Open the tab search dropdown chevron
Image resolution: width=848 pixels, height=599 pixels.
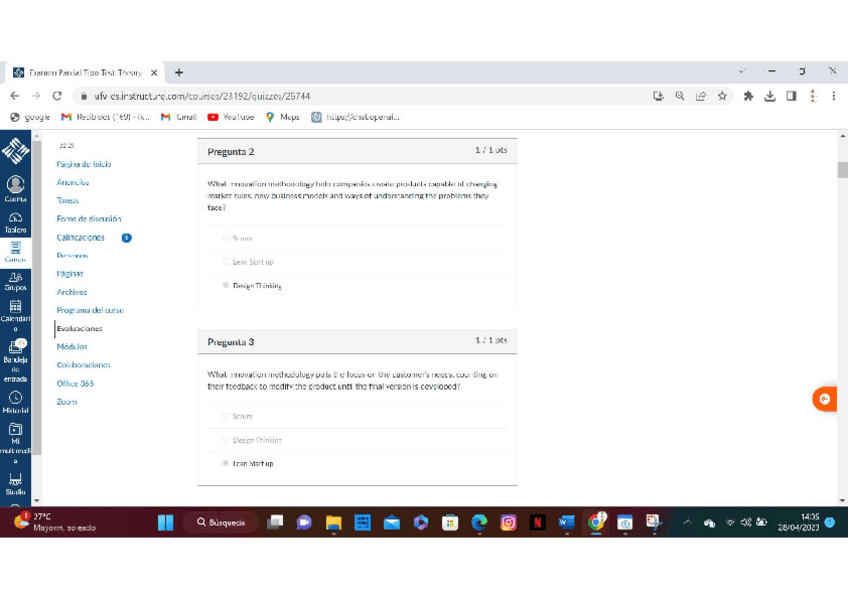[742, 71]
